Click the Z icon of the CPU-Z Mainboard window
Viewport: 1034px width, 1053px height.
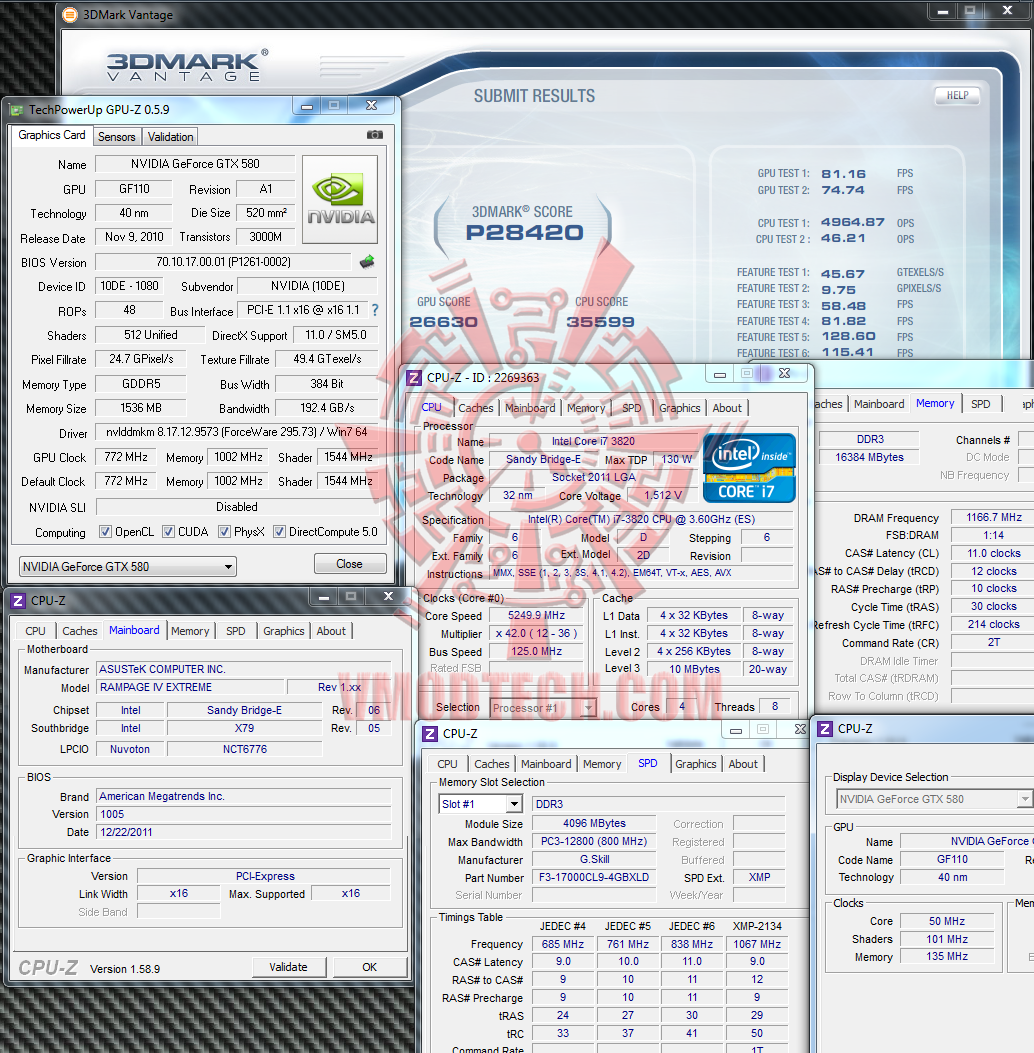click(x=18, y=601)
